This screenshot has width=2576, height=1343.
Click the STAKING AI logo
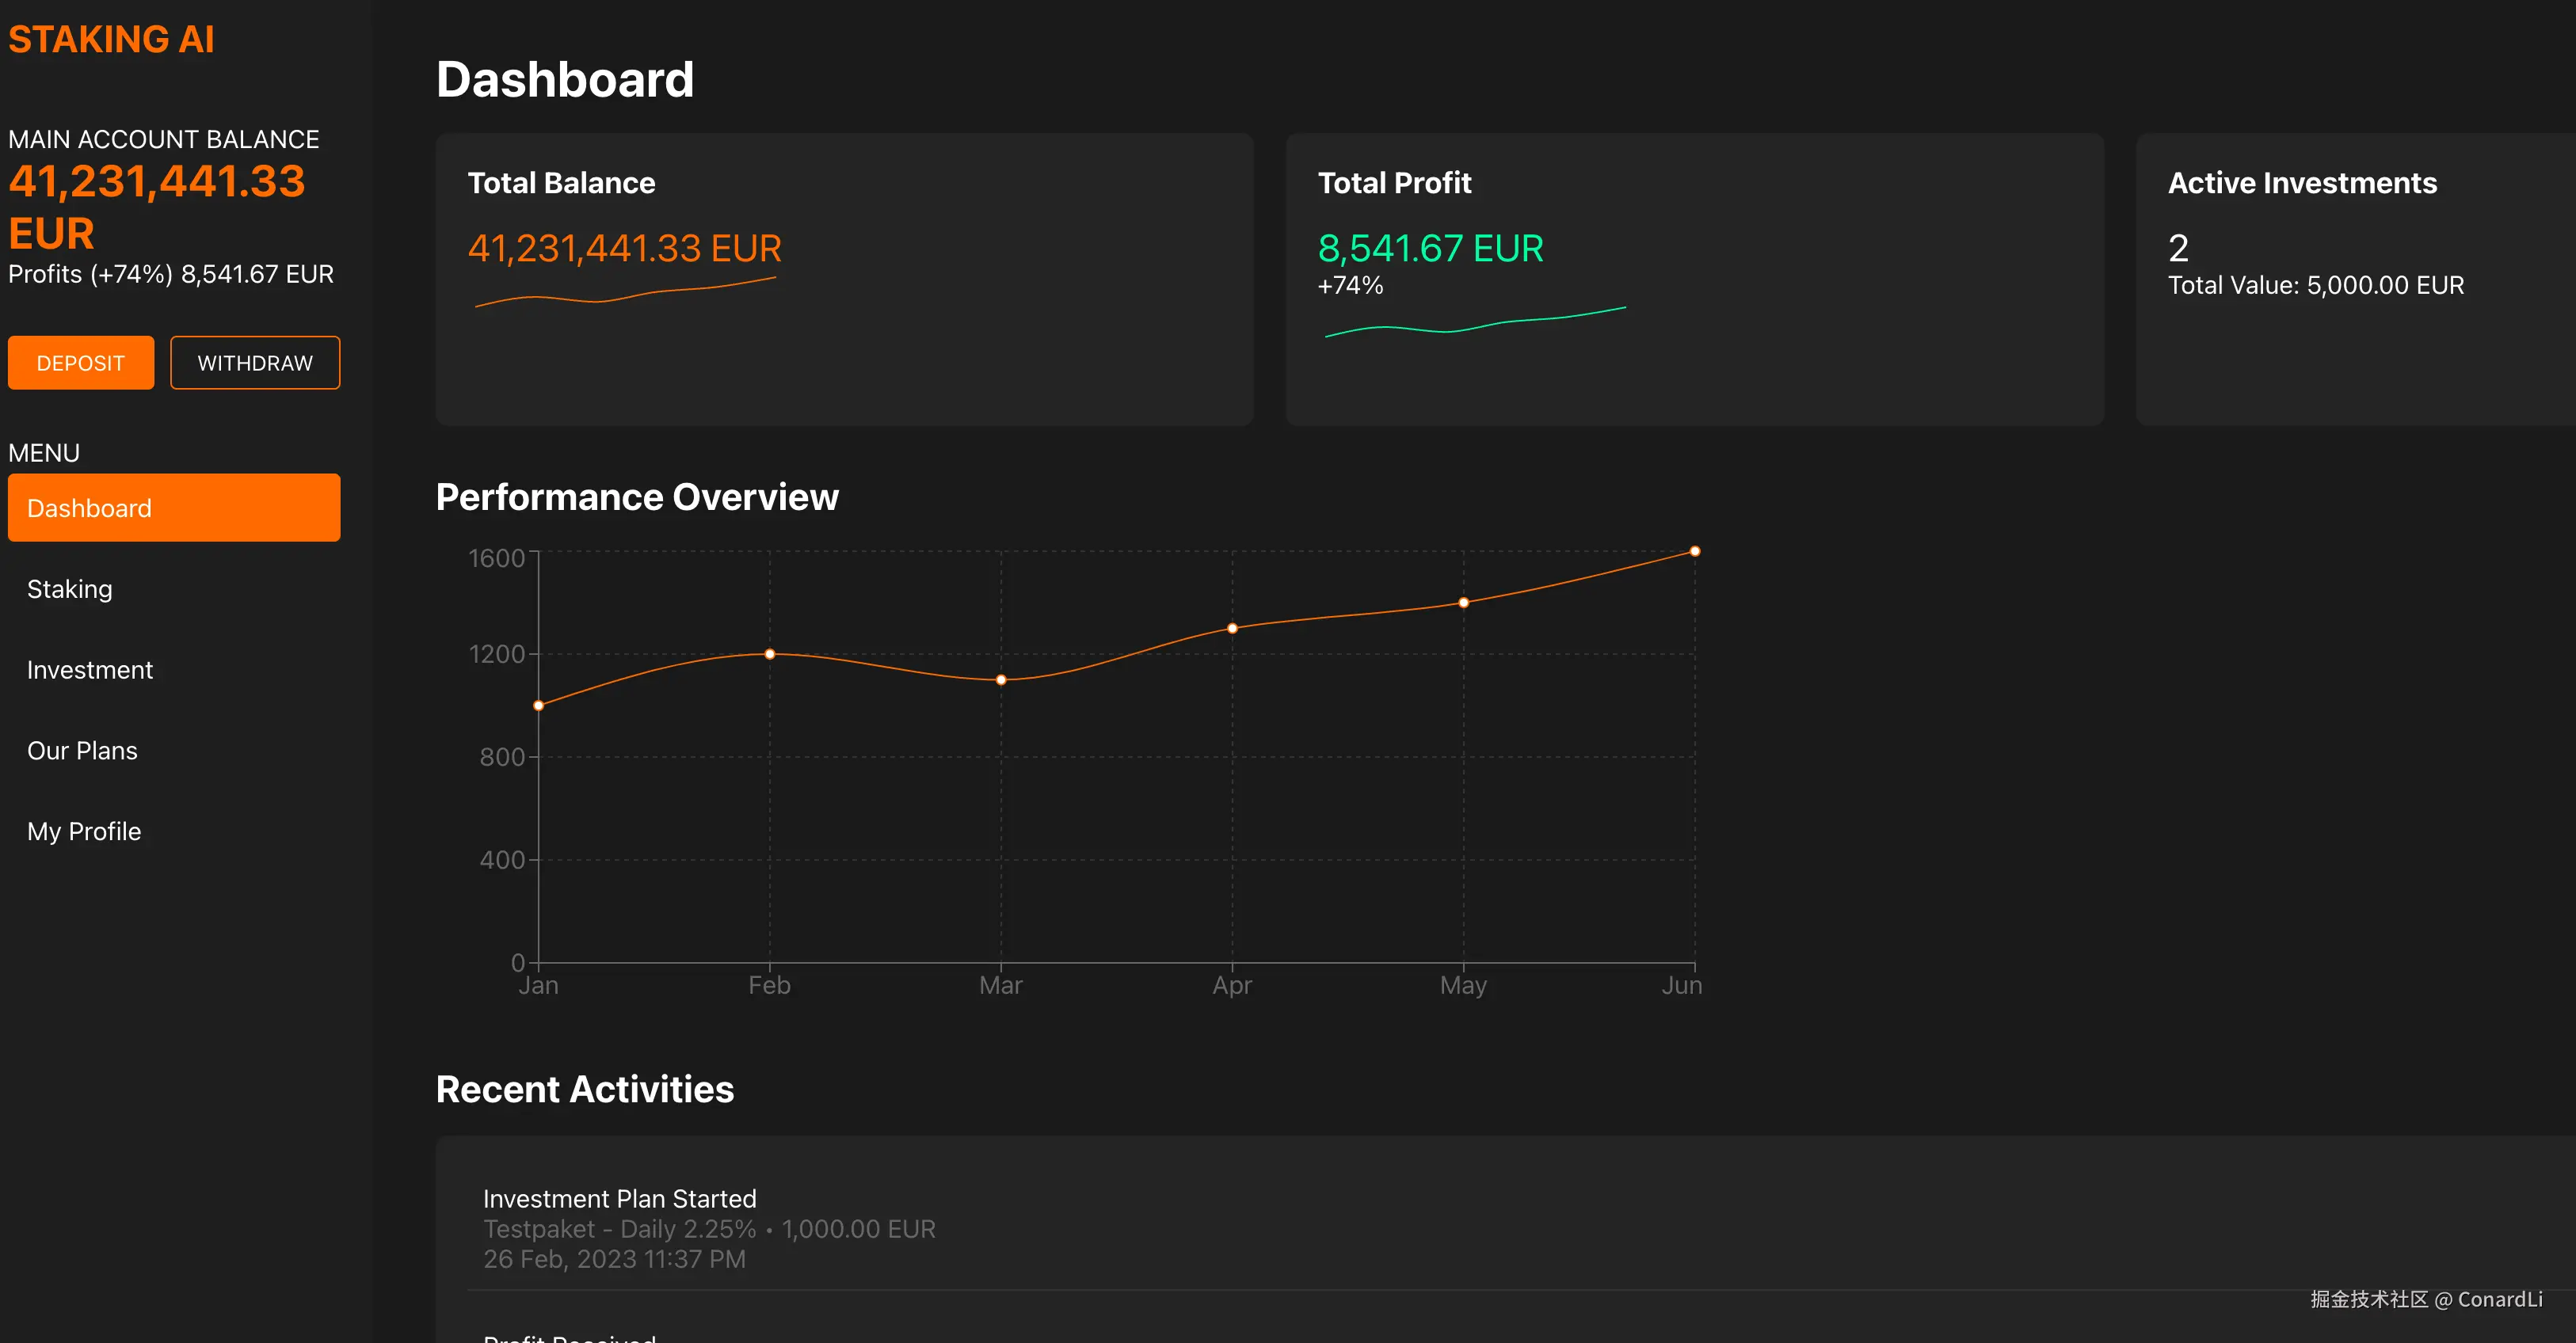point(111,39)
